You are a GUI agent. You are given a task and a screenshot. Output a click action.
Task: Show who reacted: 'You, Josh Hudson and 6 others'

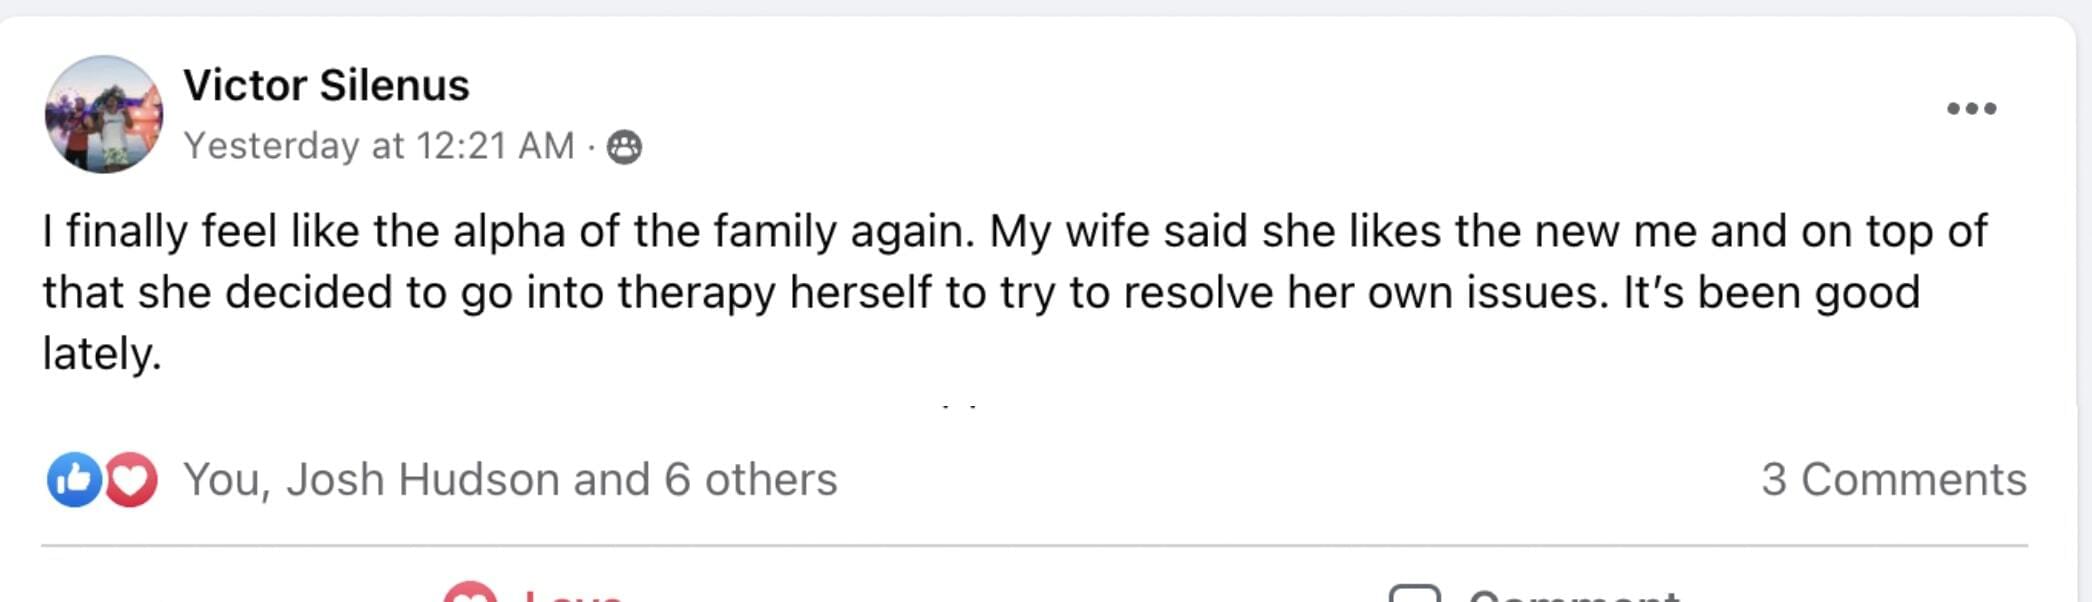pyautogui.click(x=510, y=480)
